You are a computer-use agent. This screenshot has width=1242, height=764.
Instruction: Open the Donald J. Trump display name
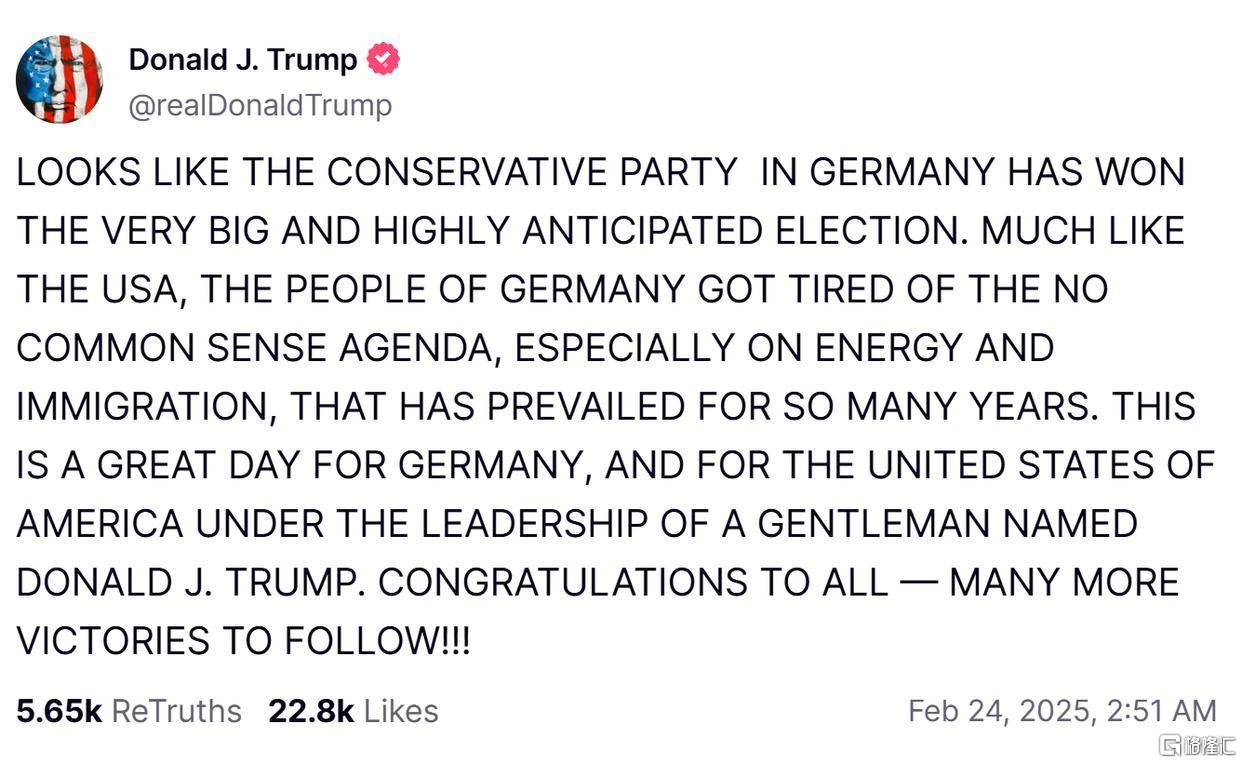(243, 60)
